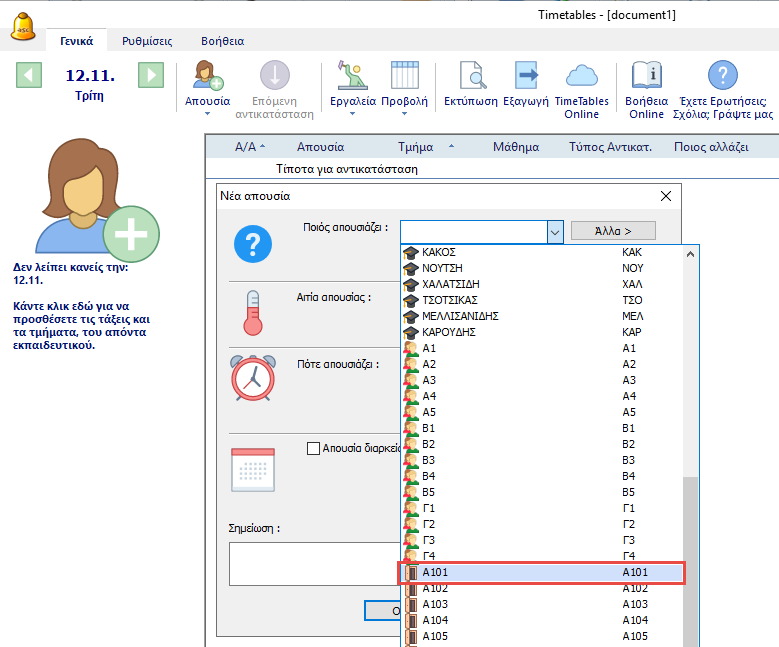Close the Νέα απουσία dialog

click(666, 197)
